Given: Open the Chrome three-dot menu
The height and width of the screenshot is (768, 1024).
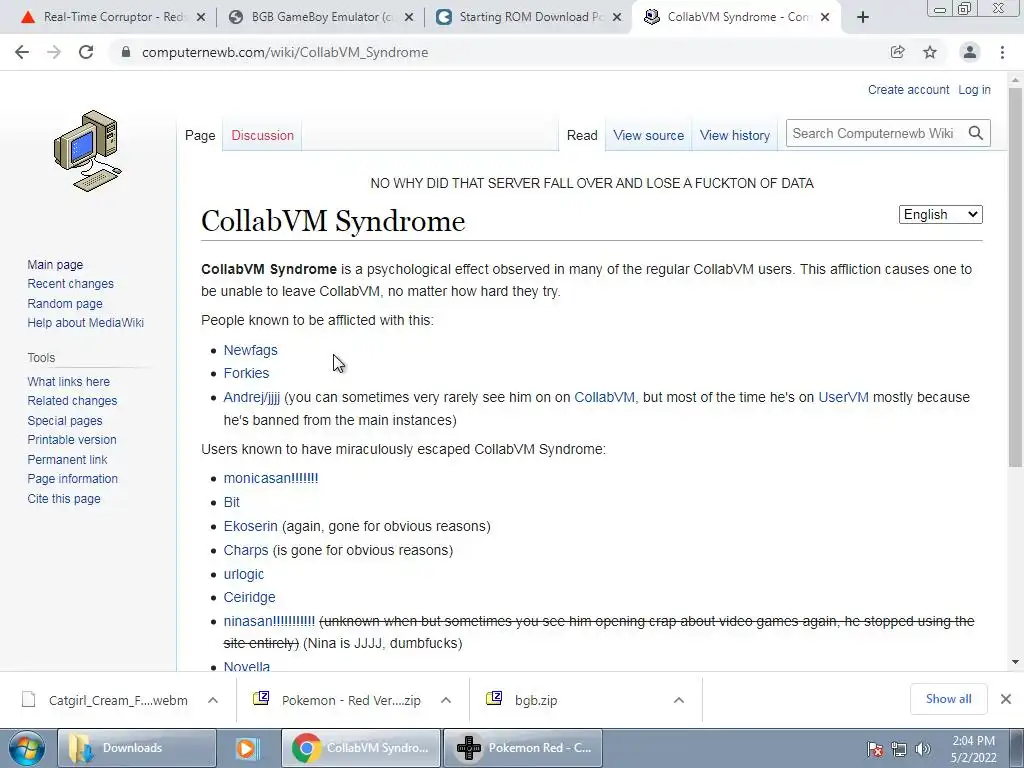Looking at the screenshot, I should (x=1002, y=52).
